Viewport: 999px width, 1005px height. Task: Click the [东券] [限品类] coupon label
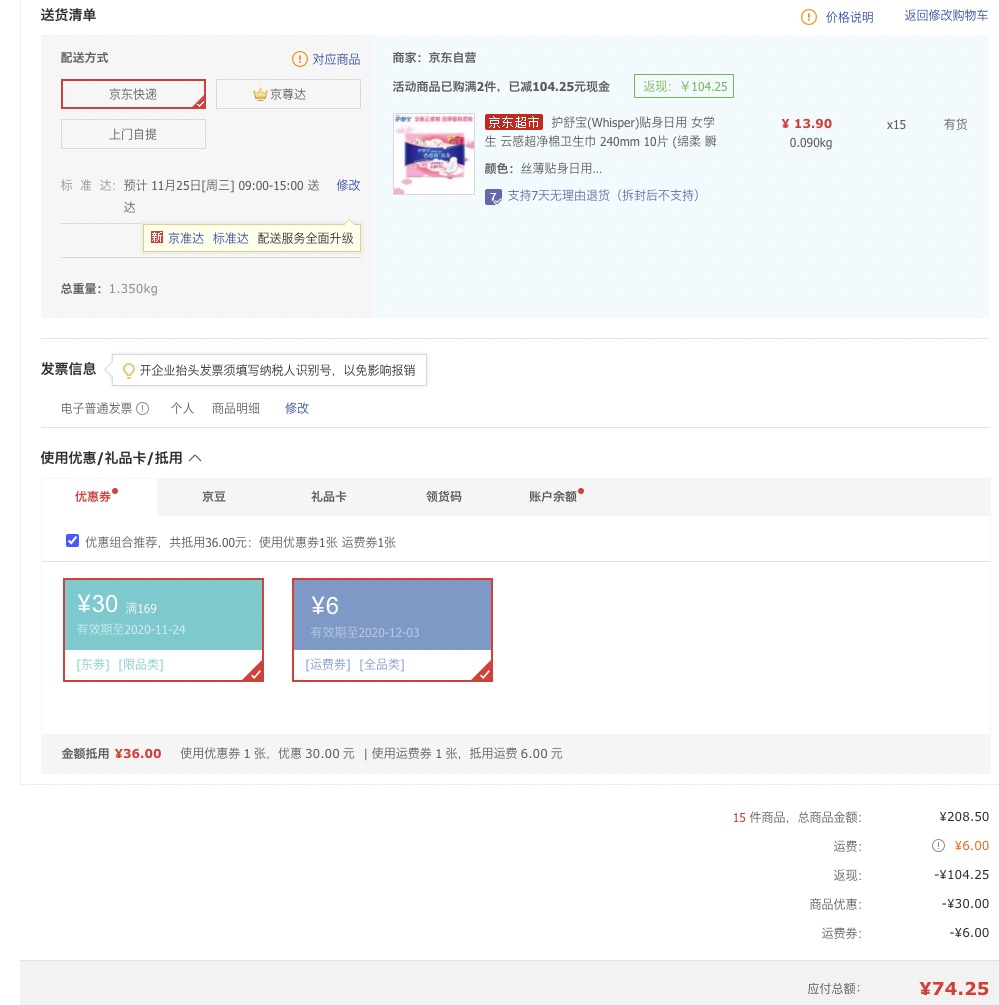[x=120, y=665]
